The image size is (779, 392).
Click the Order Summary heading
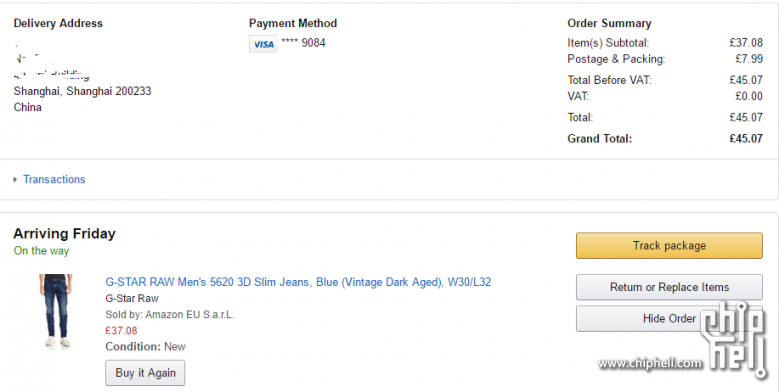pyautogui.click(x=609, y=23)
